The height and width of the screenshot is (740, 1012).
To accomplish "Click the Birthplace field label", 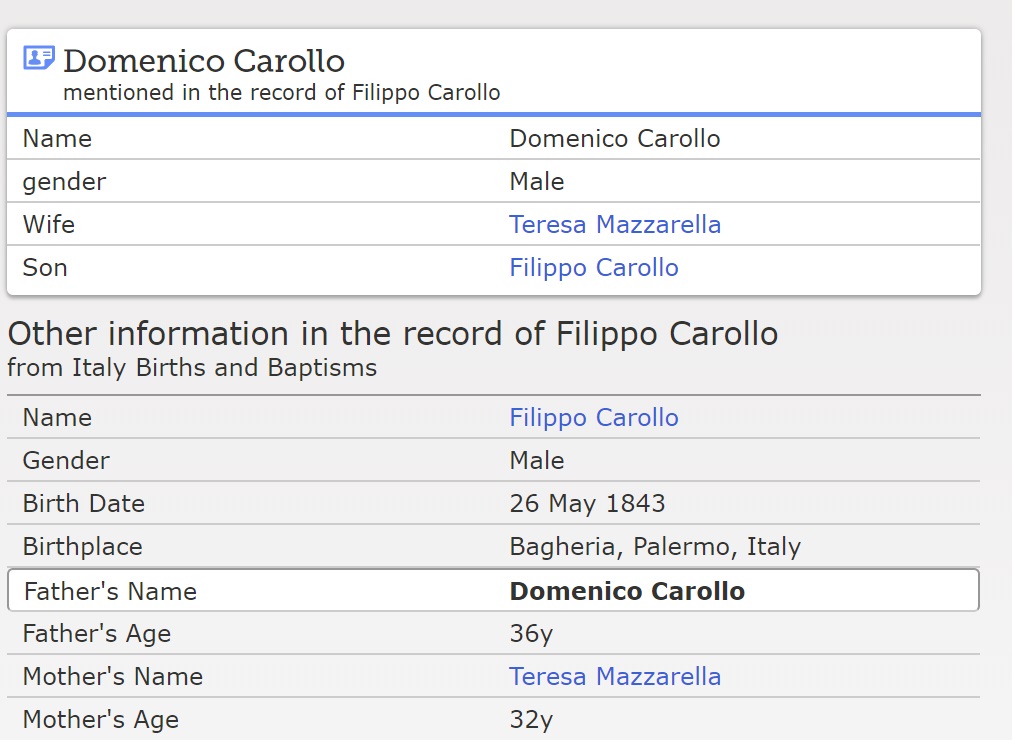I will tap(82, 547).
